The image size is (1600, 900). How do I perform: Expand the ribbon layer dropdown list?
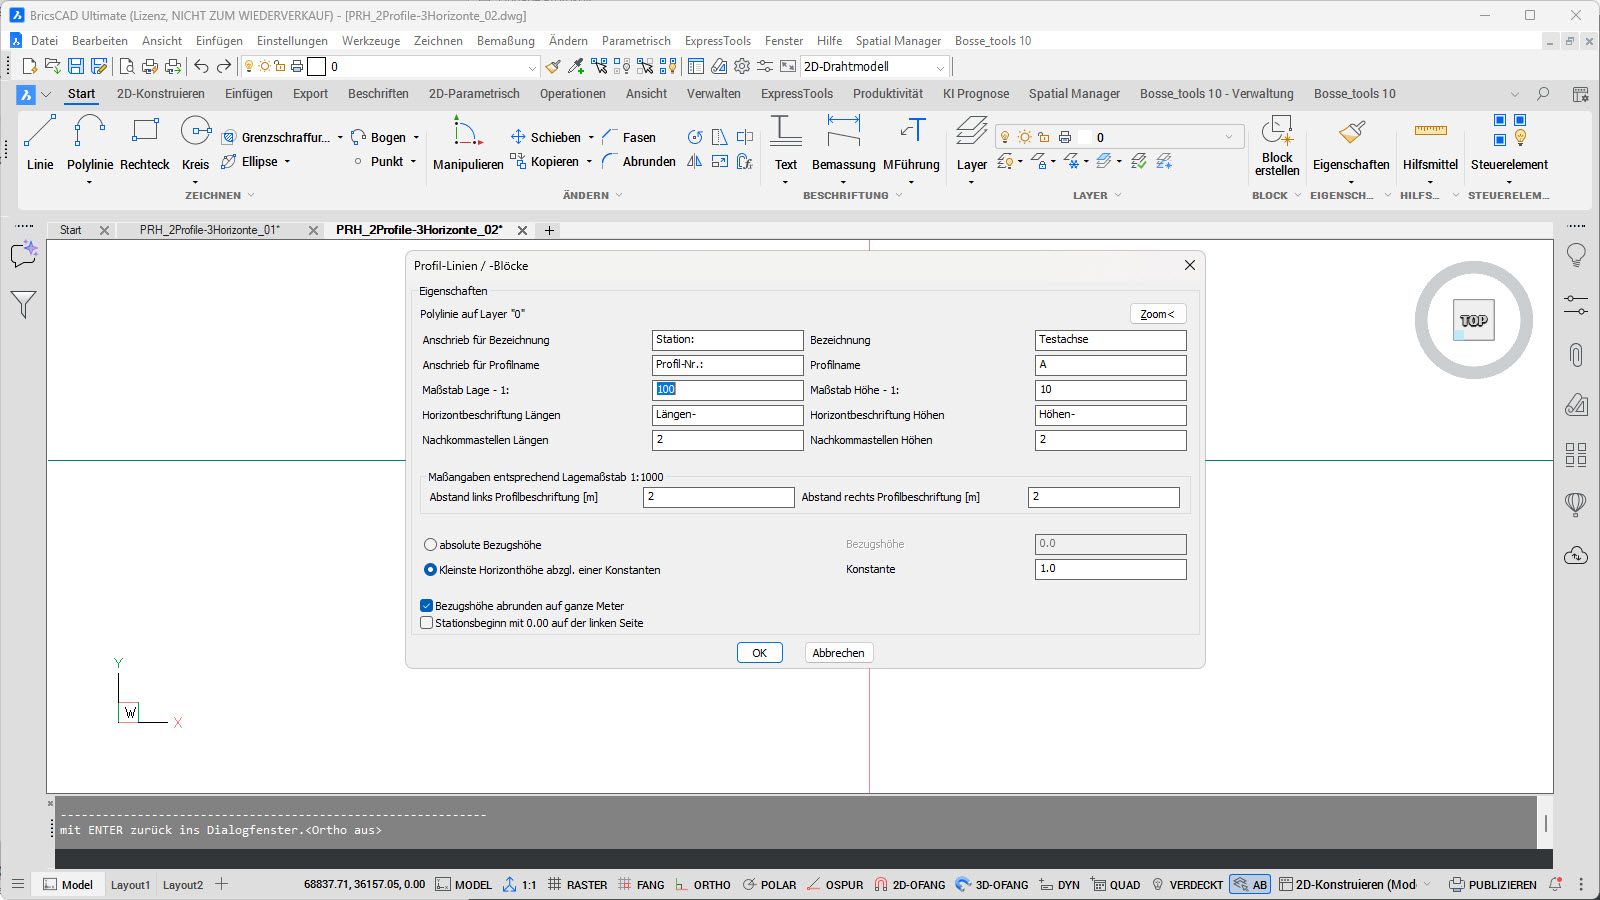click(1229, 137)
